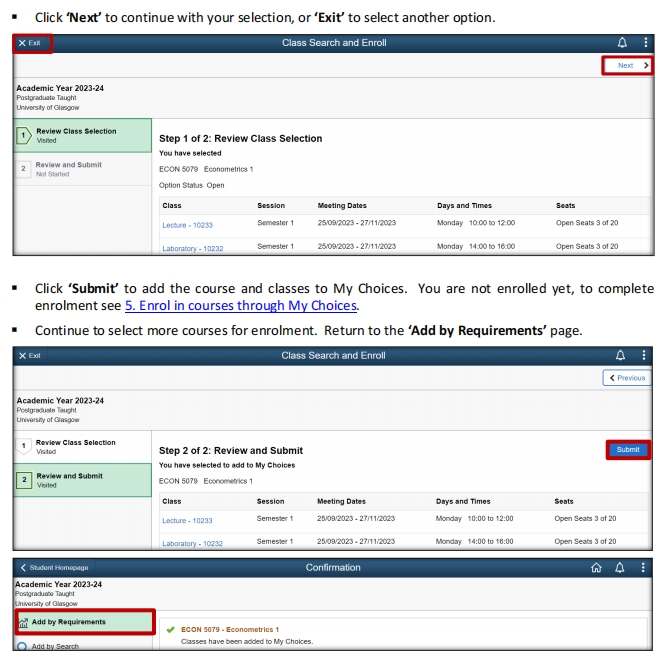This screenshot has height=665, width=667.
Task: Open the three-dot menu above the Next button
Action: (645, 43)
